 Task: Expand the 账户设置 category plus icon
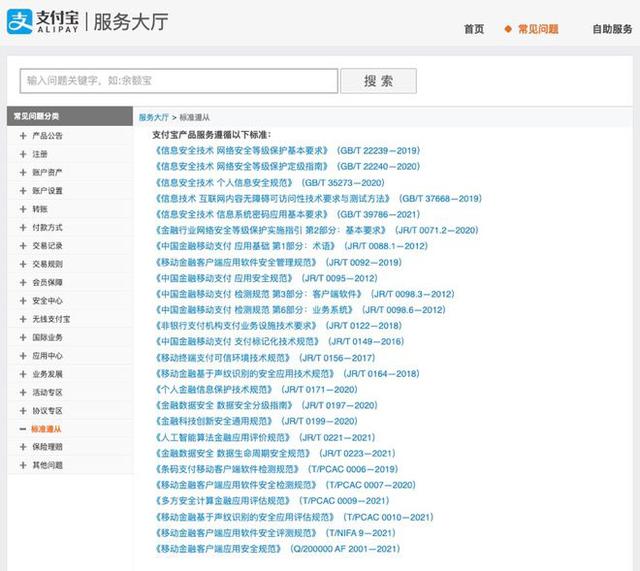point(23,191)
